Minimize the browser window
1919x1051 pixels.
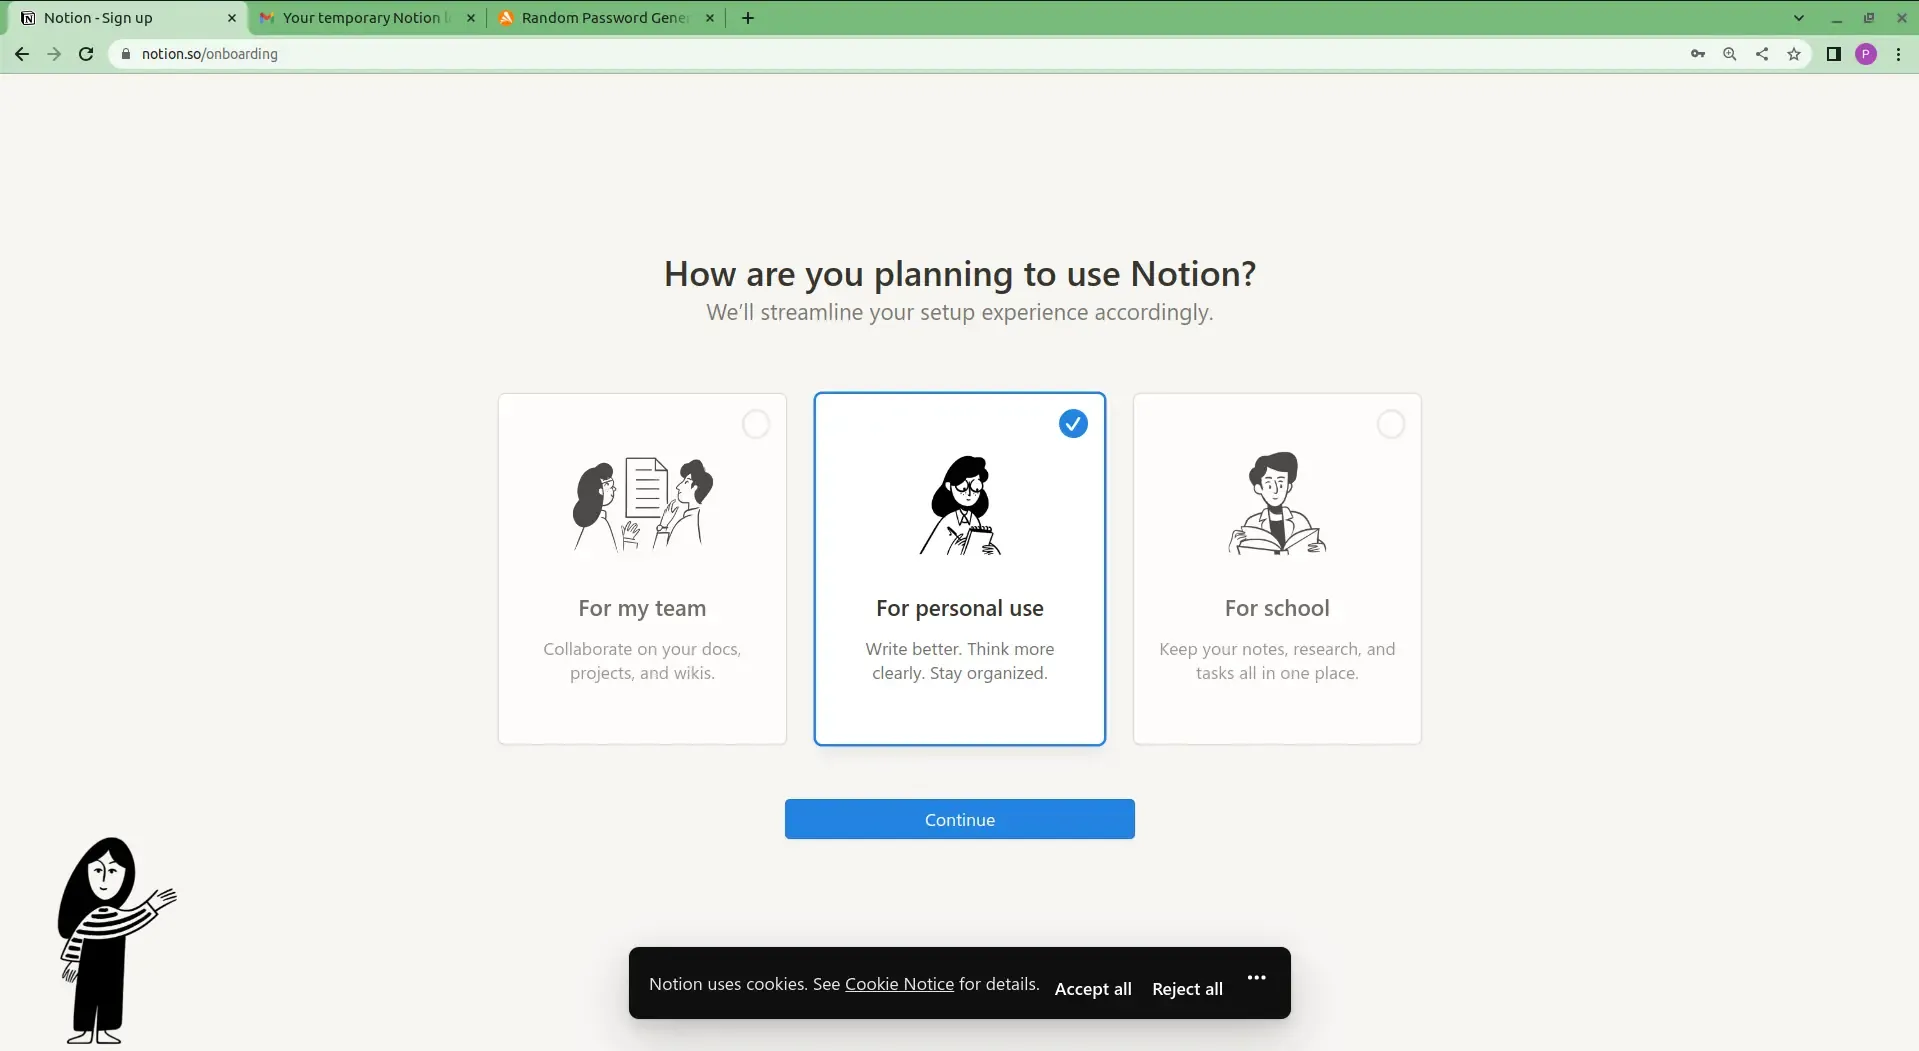[x=1837, y=18]
